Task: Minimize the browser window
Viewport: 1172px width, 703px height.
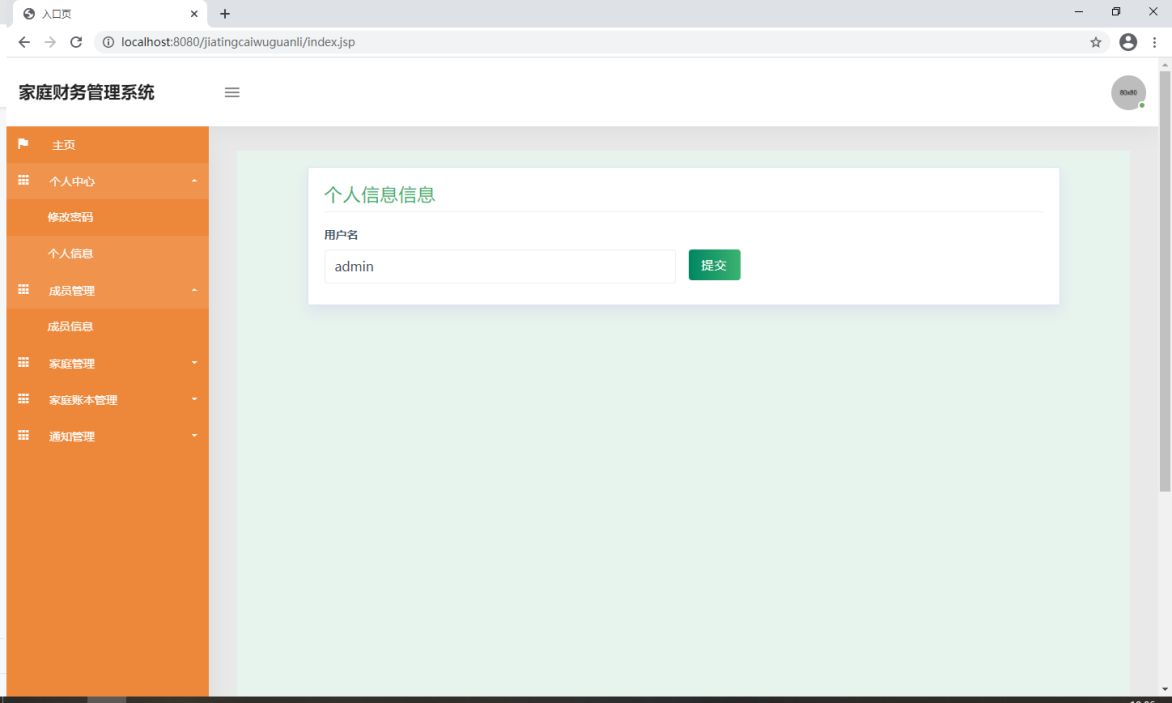Action: pyautogui.click(x=1079, y=12)
